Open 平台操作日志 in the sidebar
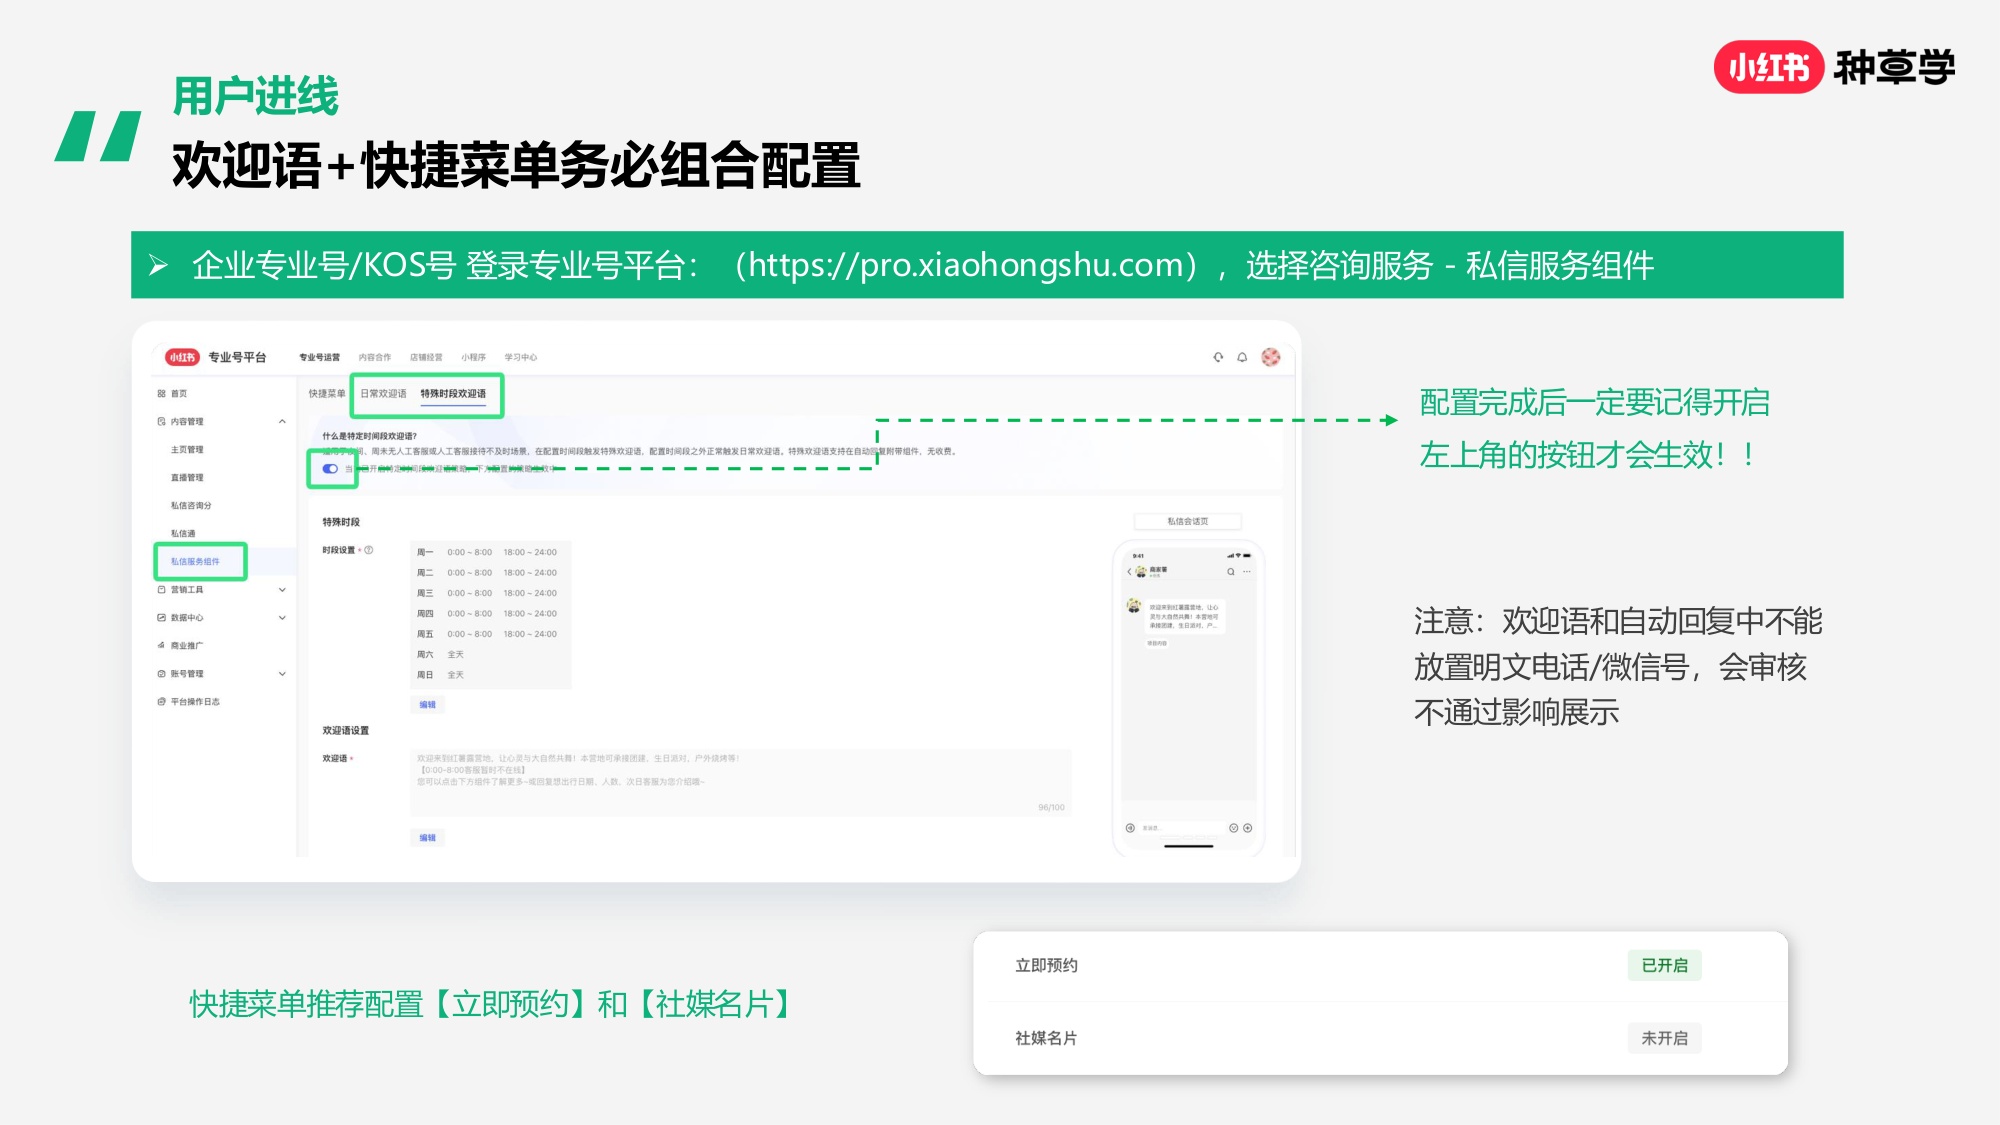Image resolution: width=2000 pixels, height=1125 pixels. (x=195, y=702)
